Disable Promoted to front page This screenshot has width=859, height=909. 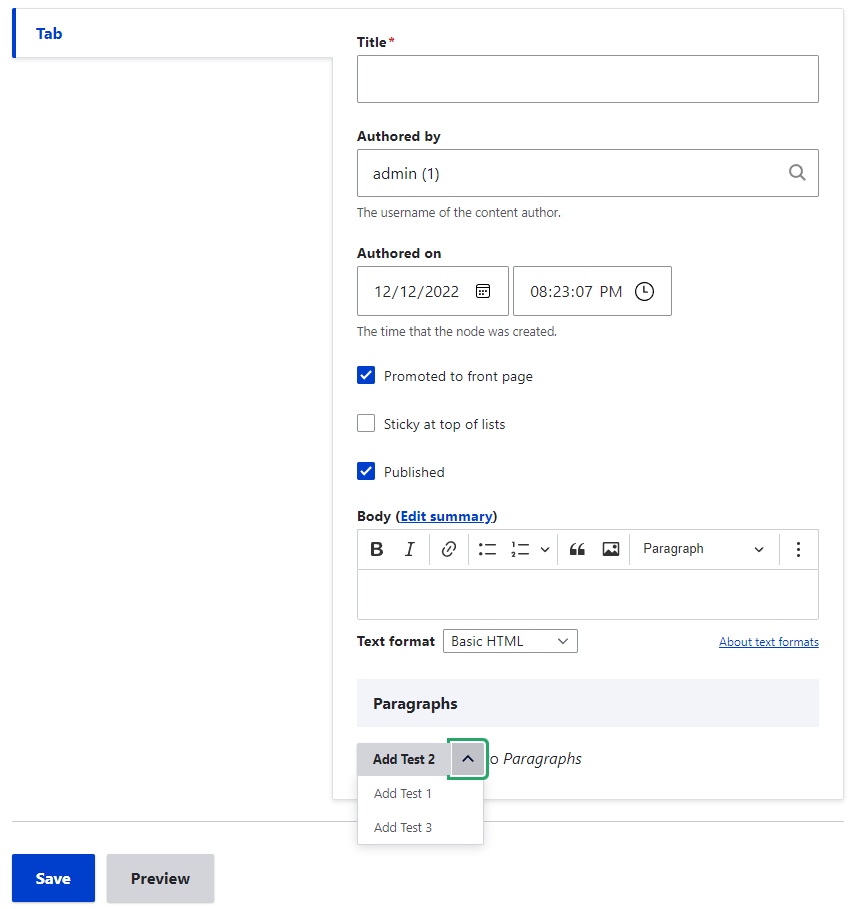click(366, 375)
